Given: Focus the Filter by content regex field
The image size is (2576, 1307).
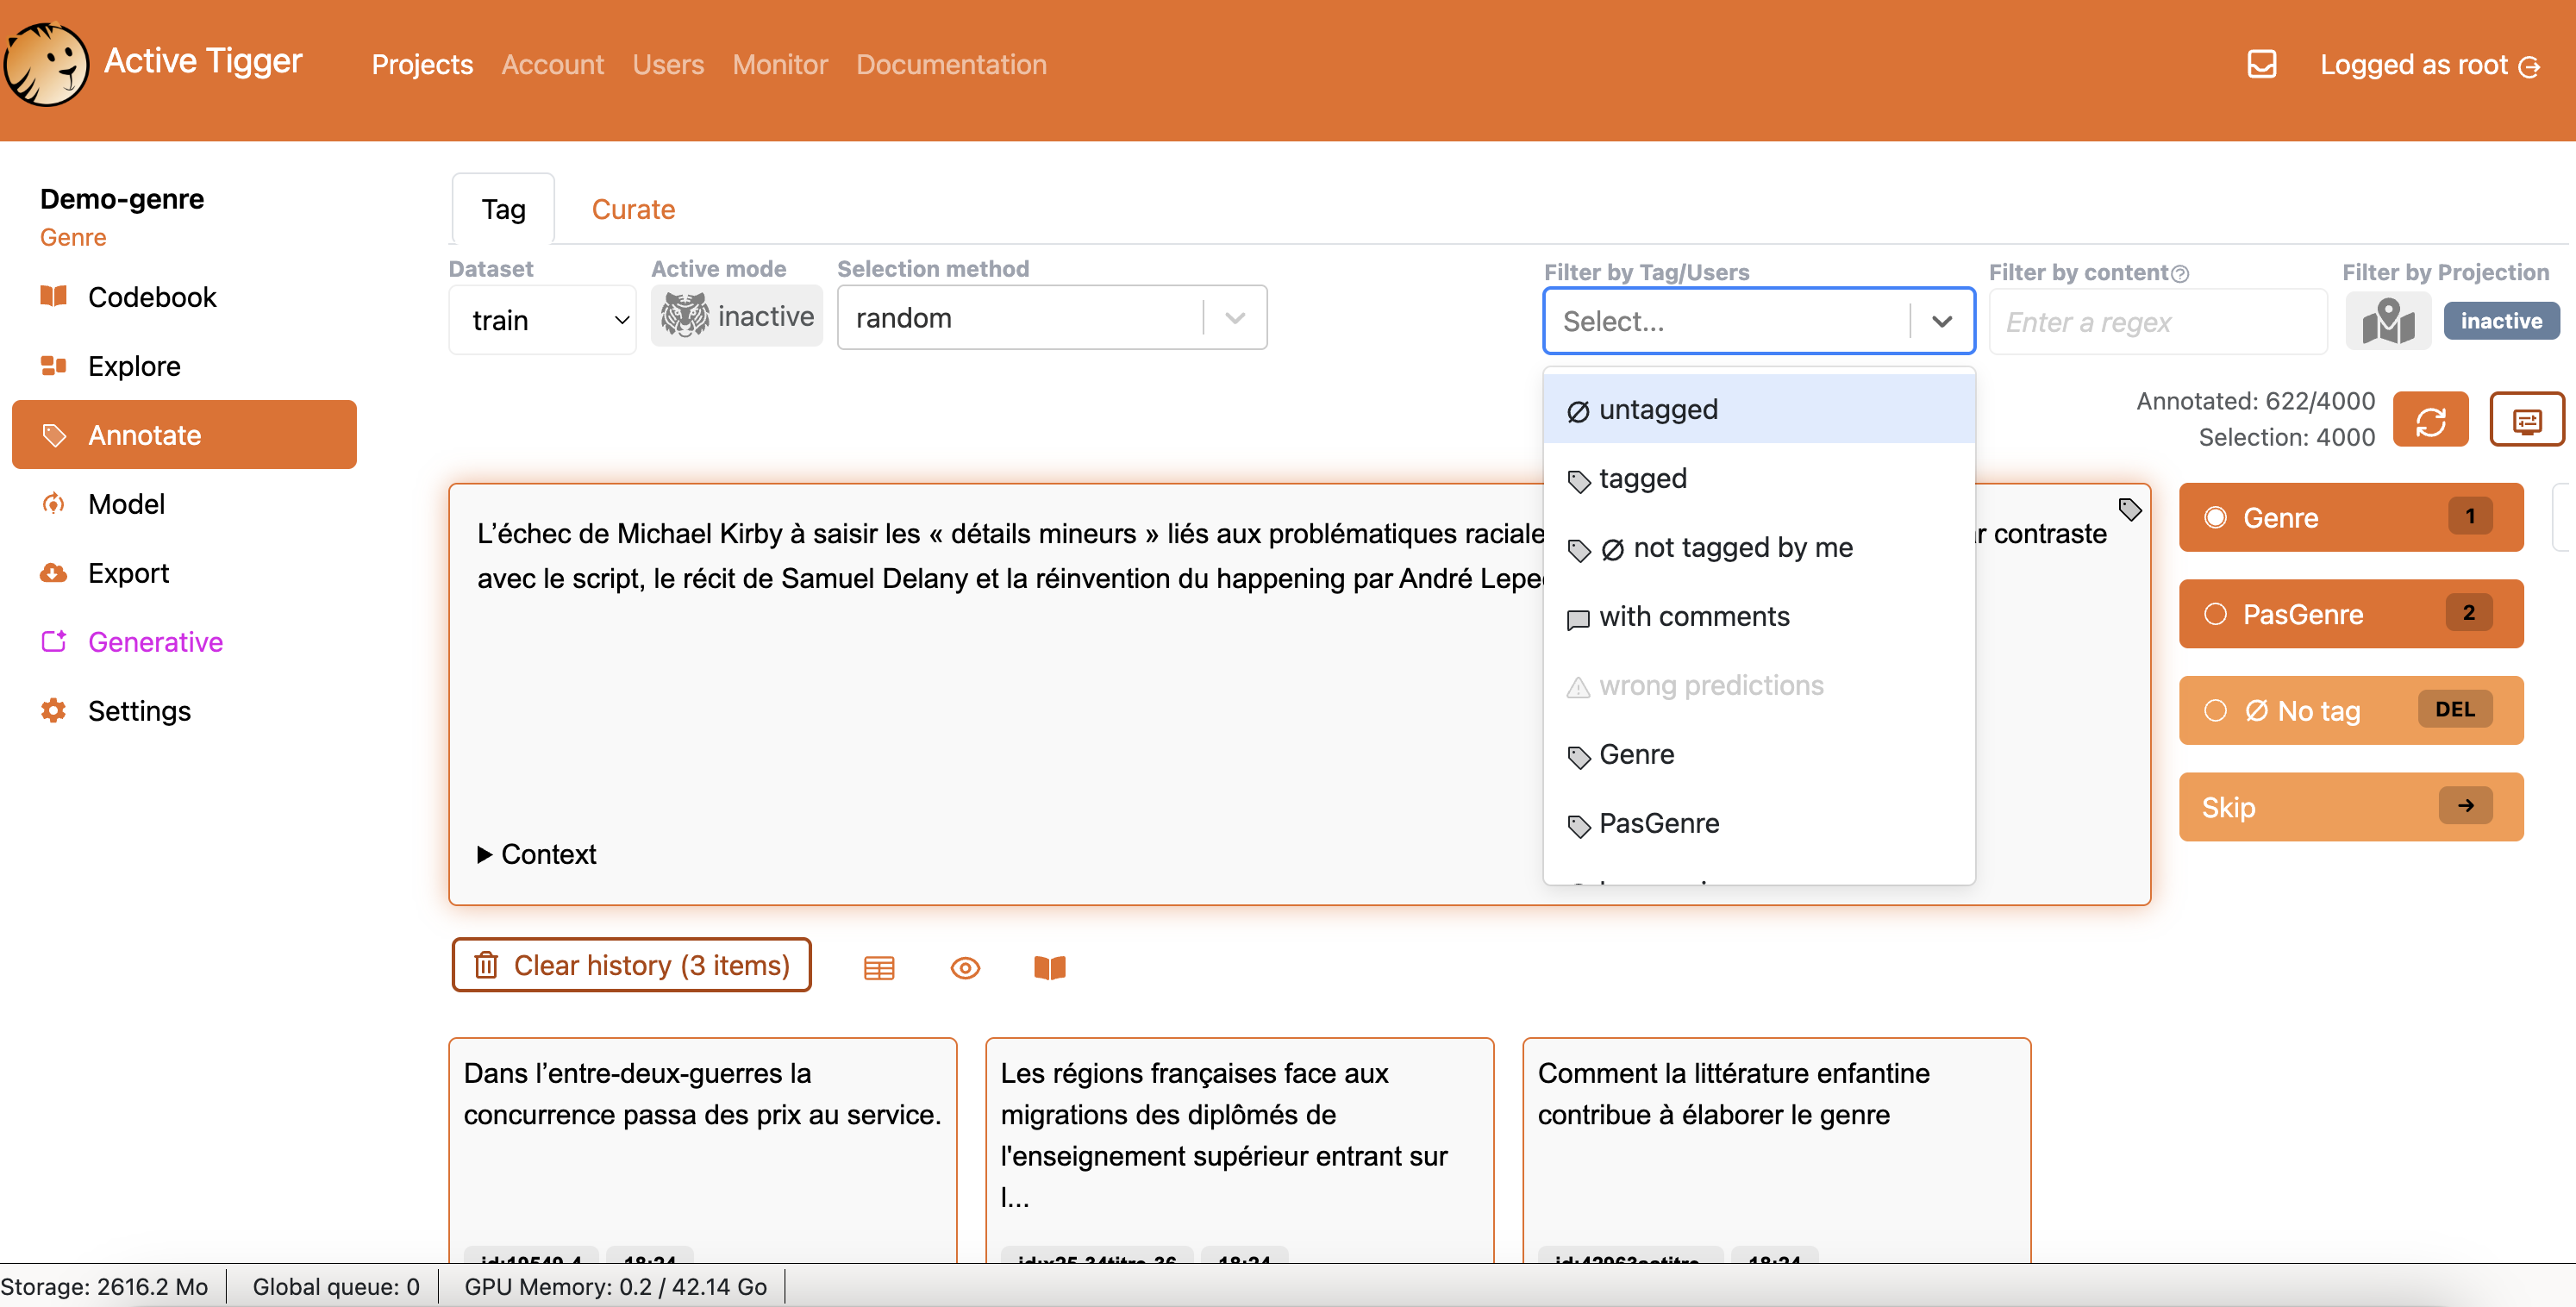Looking at the screenshot, I should 2158,321.
